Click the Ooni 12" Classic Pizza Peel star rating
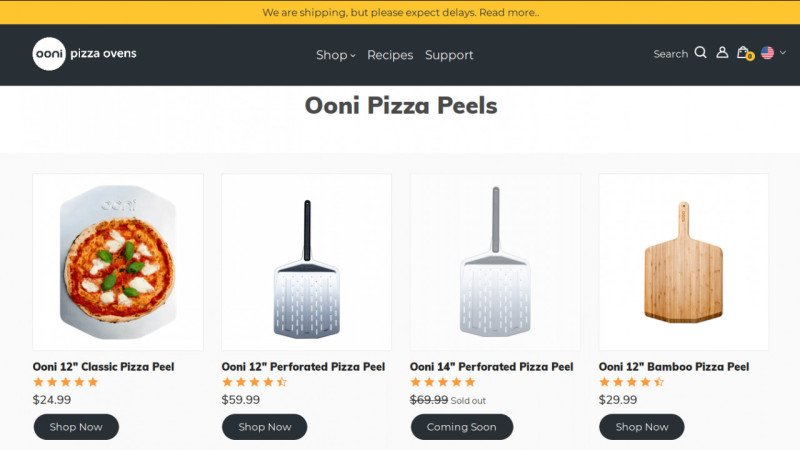Image resolution: width=800 pixels, height=450 pixels. [x=66, y=382]
